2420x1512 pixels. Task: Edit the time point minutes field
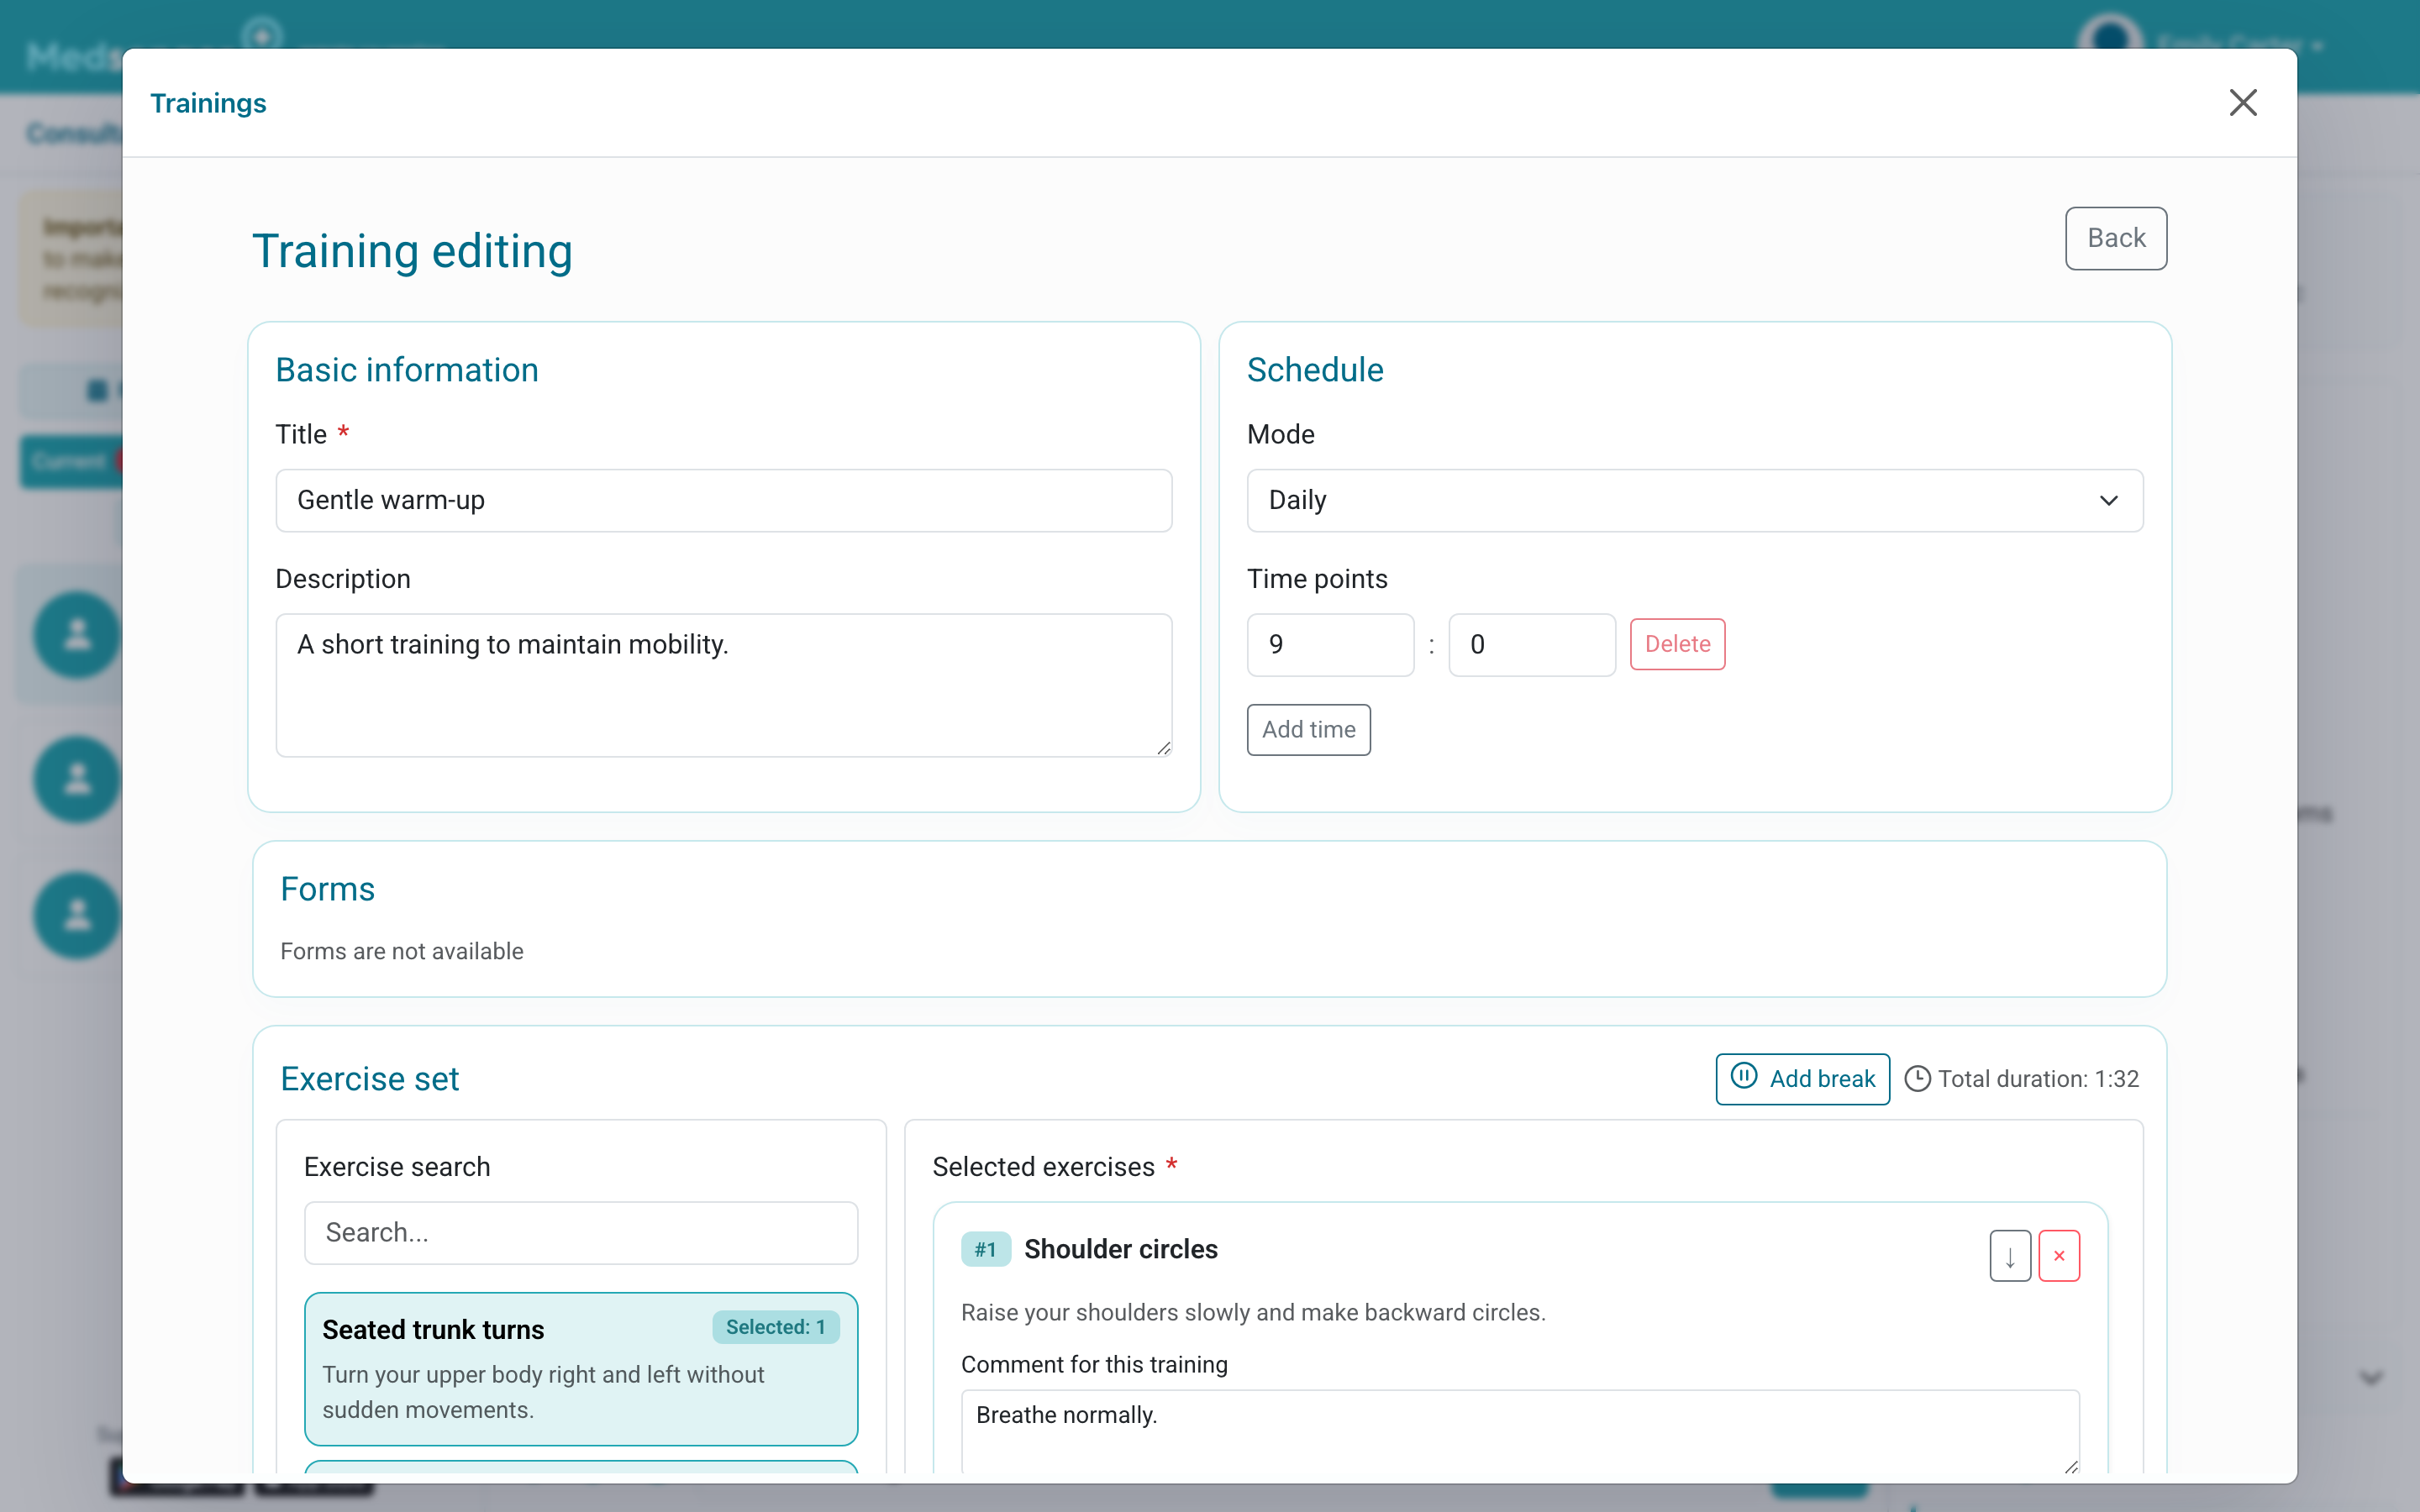pos(1532,645)
